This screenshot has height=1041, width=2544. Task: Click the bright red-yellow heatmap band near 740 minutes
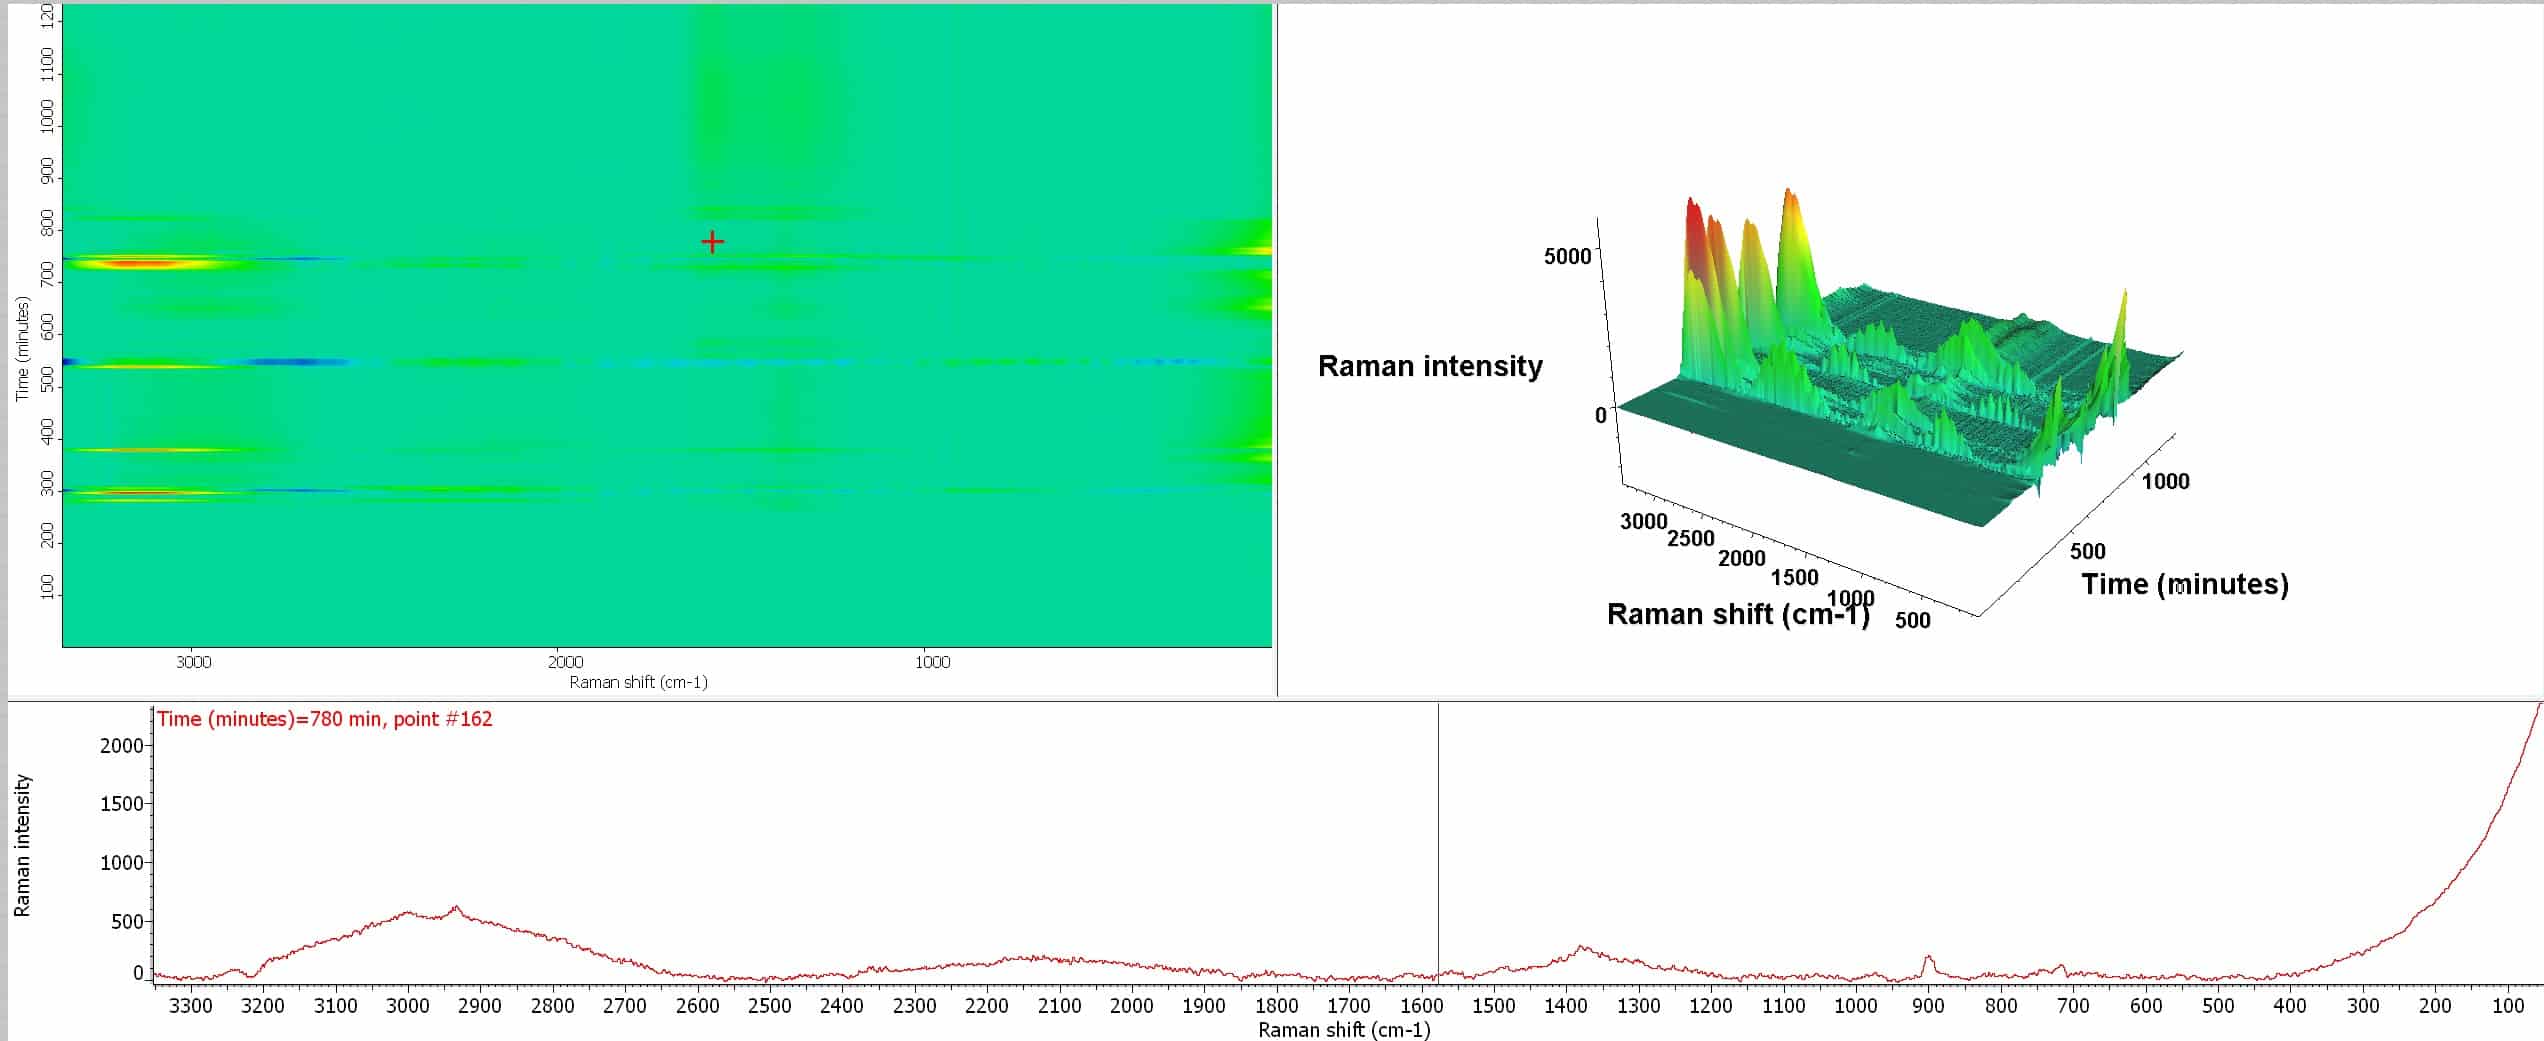140,264
